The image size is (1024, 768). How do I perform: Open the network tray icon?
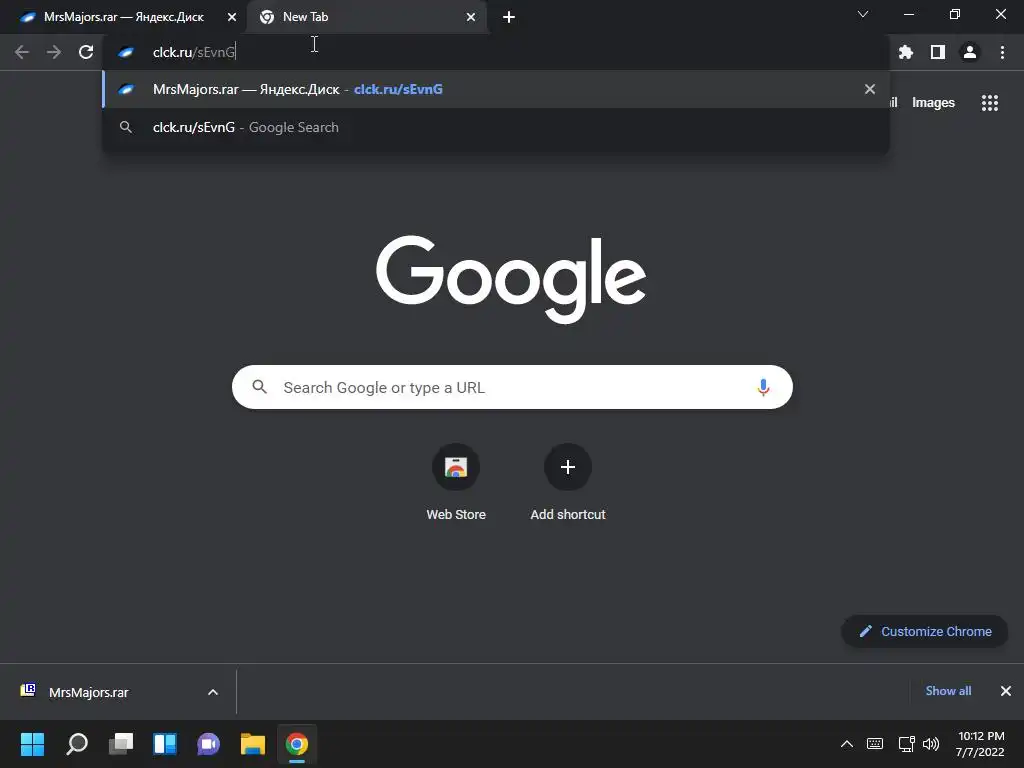pyautogui.click(x=906, y=744)
